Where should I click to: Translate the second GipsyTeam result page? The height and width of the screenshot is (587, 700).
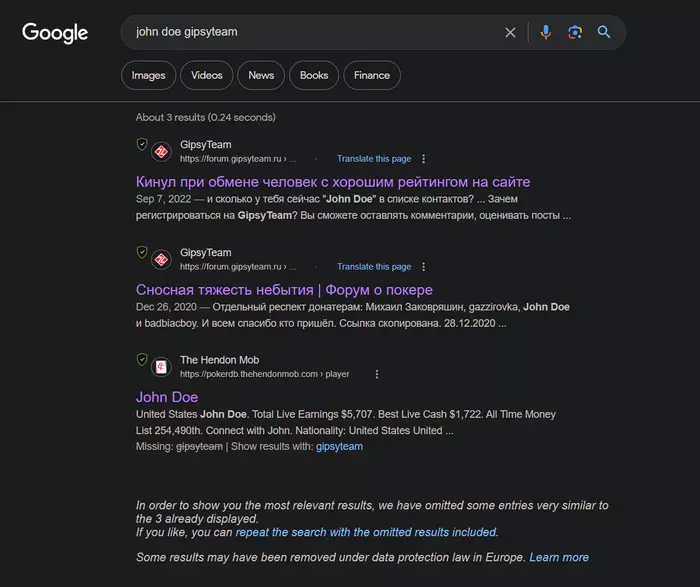tap(374, 266)
